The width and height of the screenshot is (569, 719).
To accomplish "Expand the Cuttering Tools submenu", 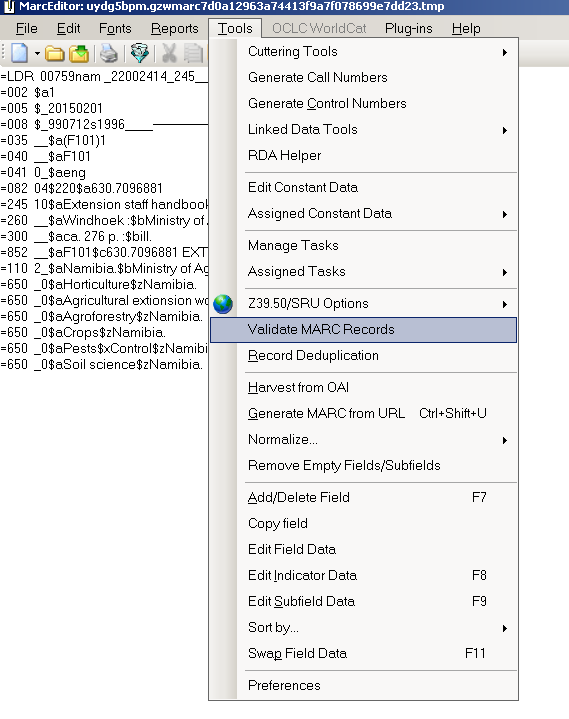I will point(363,52).
